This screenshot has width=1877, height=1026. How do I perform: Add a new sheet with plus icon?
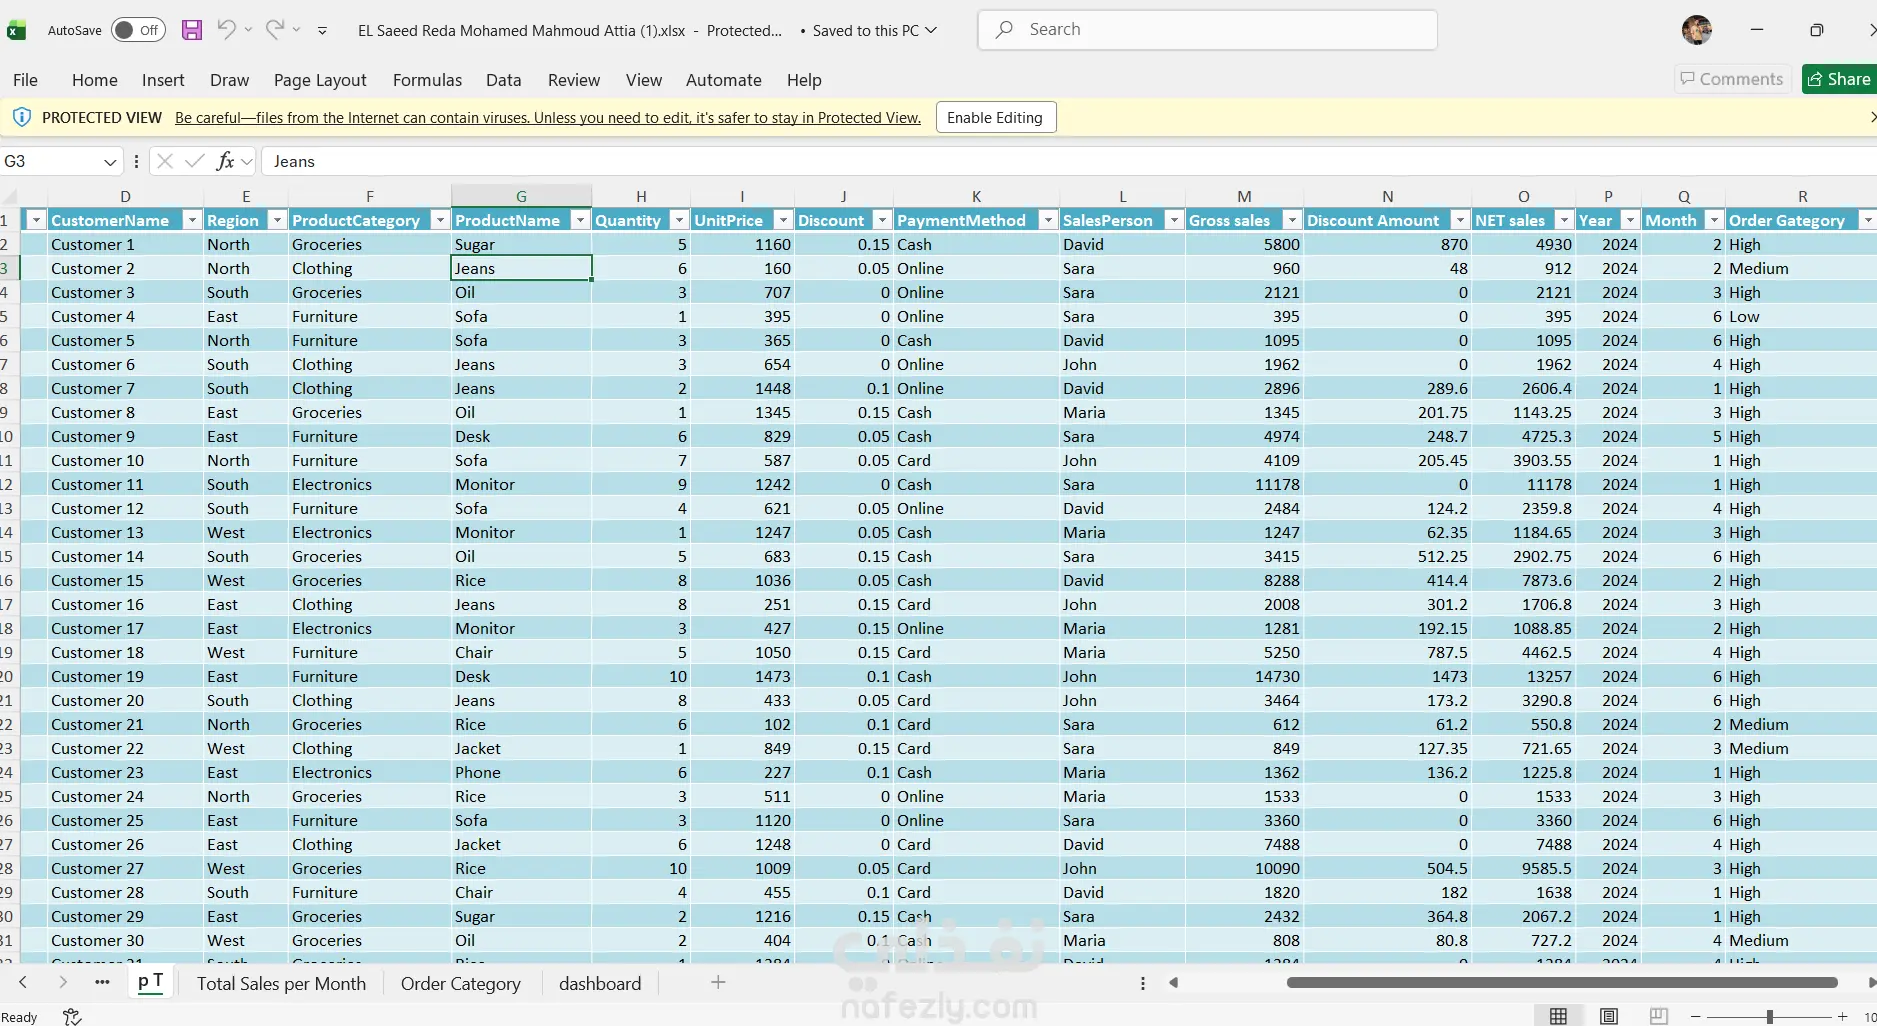click(718, 983)
